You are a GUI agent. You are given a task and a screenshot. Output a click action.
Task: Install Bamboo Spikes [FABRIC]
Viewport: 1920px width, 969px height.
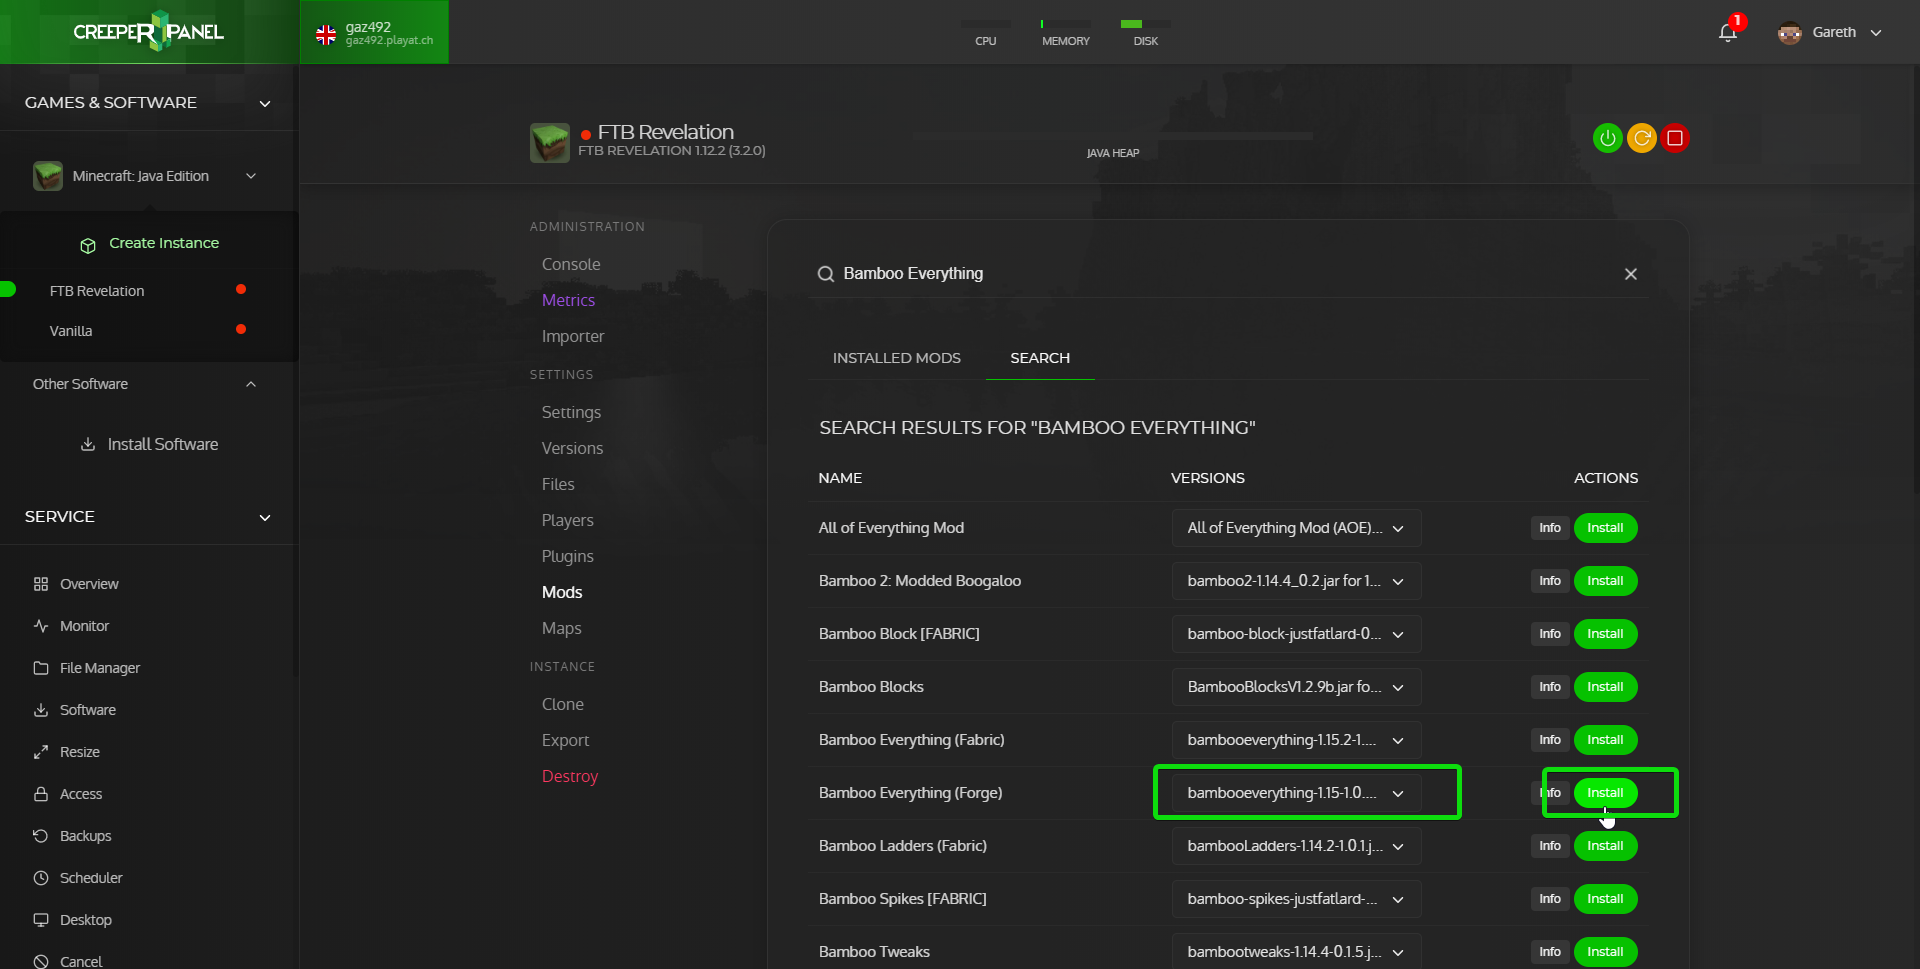pyautogui.click(x=1605, y=899)
